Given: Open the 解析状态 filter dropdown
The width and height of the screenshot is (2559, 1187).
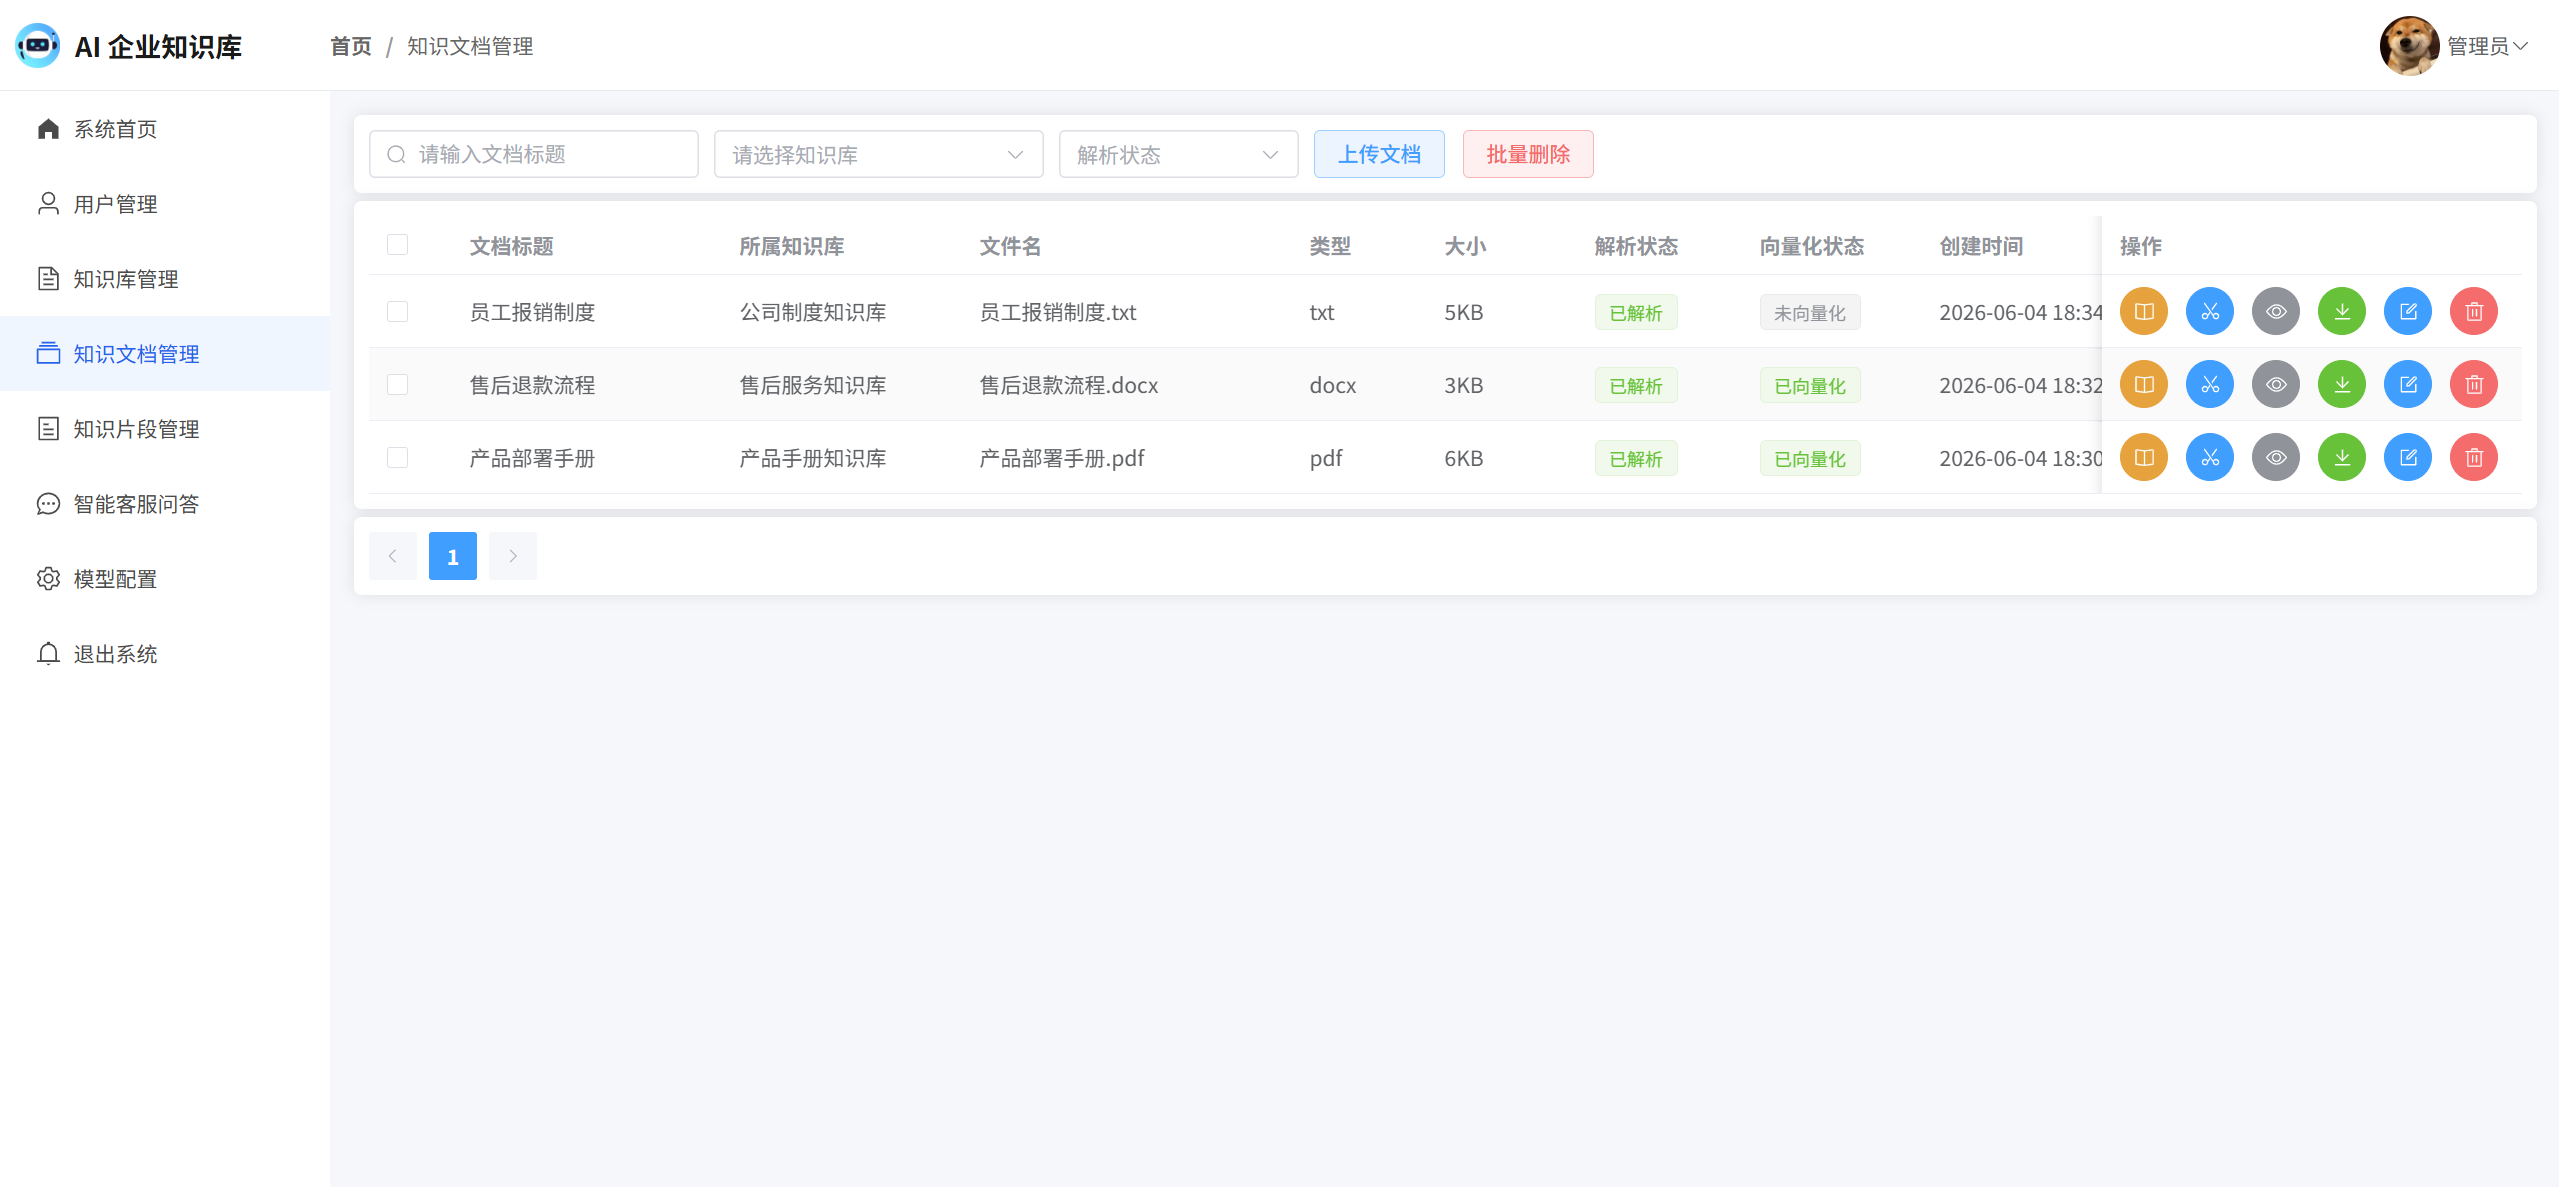Looking at the screenshot, I should coord(1178,155).
